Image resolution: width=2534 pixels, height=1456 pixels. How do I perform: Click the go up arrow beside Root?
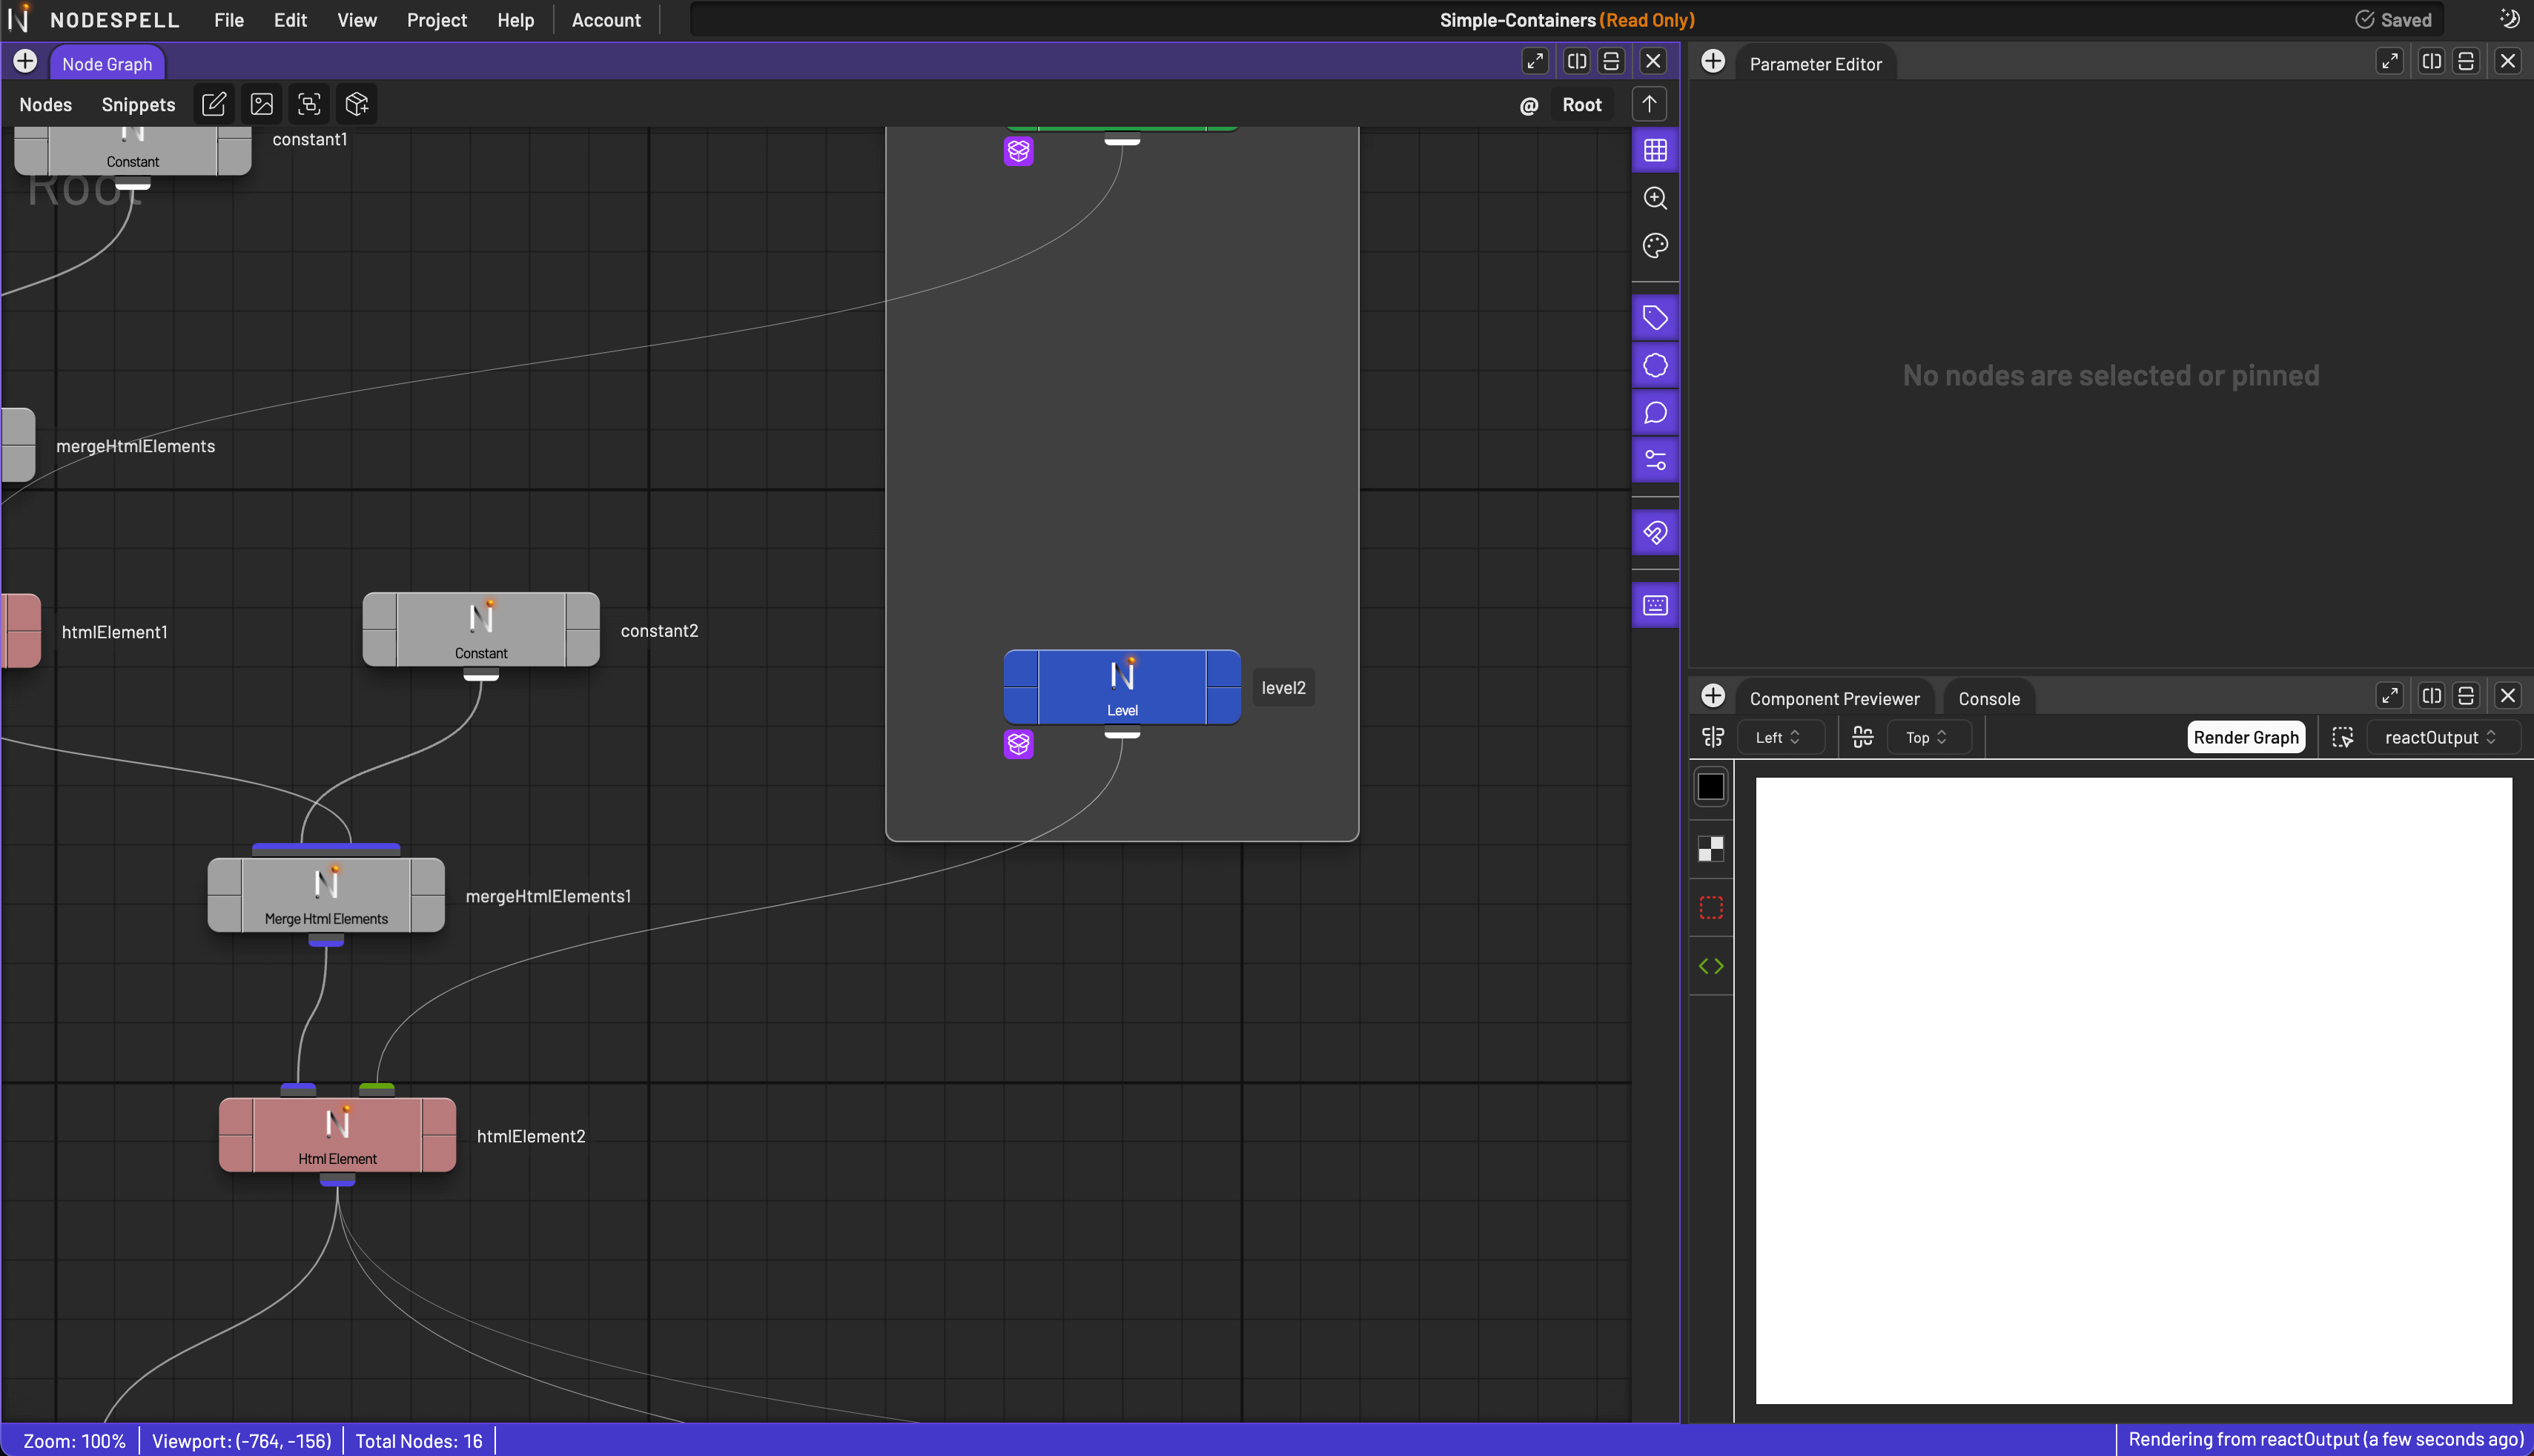(x=1649, y=104)
